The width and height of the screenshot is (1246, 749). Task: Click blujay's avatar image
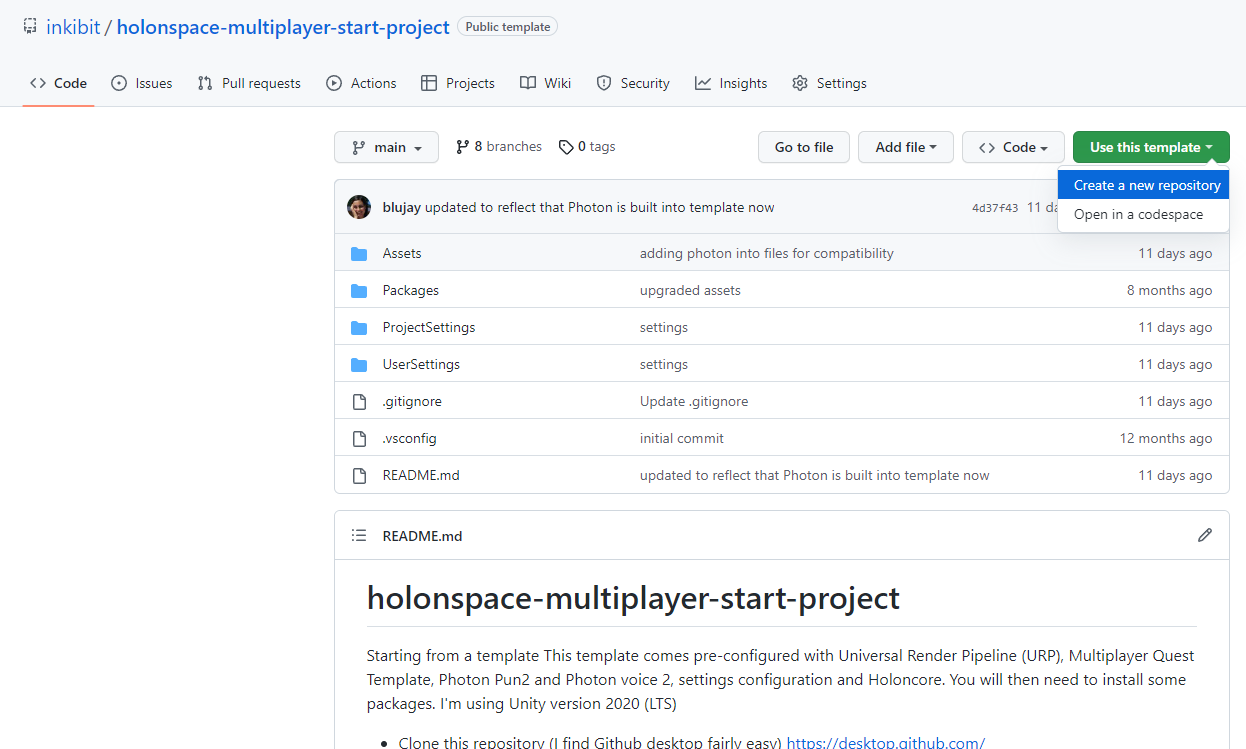point(359,207)
